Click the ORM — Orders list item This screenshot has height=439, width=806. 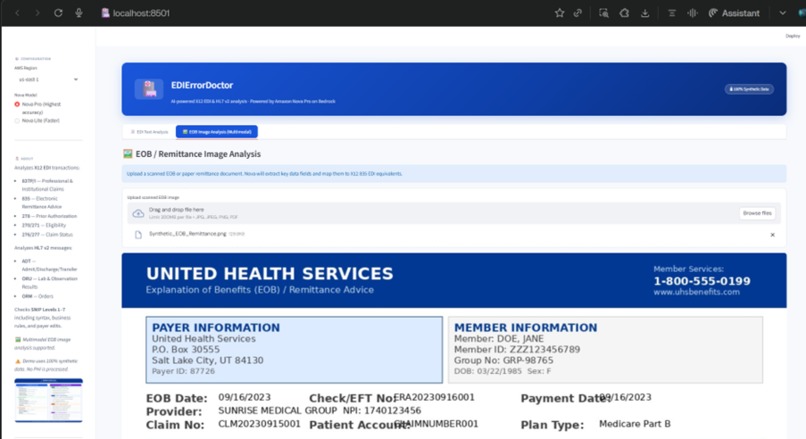point(38,296)
